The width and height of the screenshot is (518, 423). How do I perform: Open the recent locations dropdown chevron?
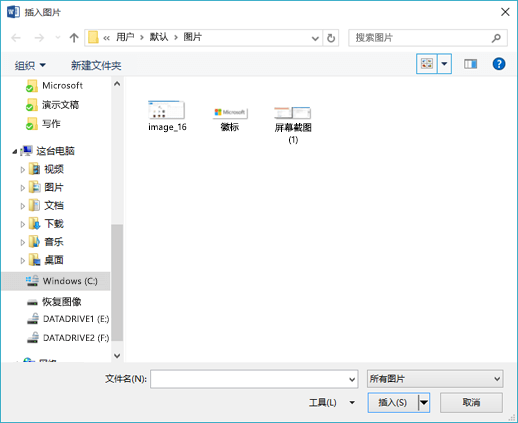click(x=58, y=38)
